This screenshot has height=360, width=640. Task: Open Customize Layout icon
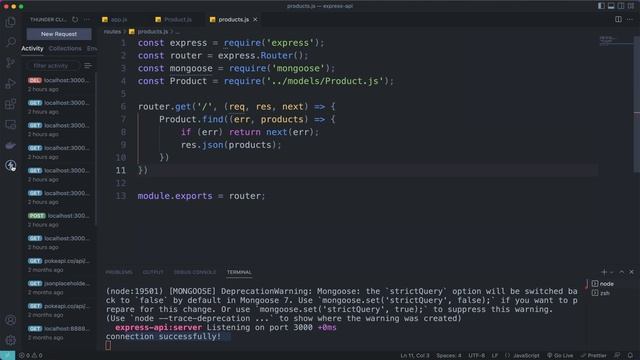click(x=631, y=6)
